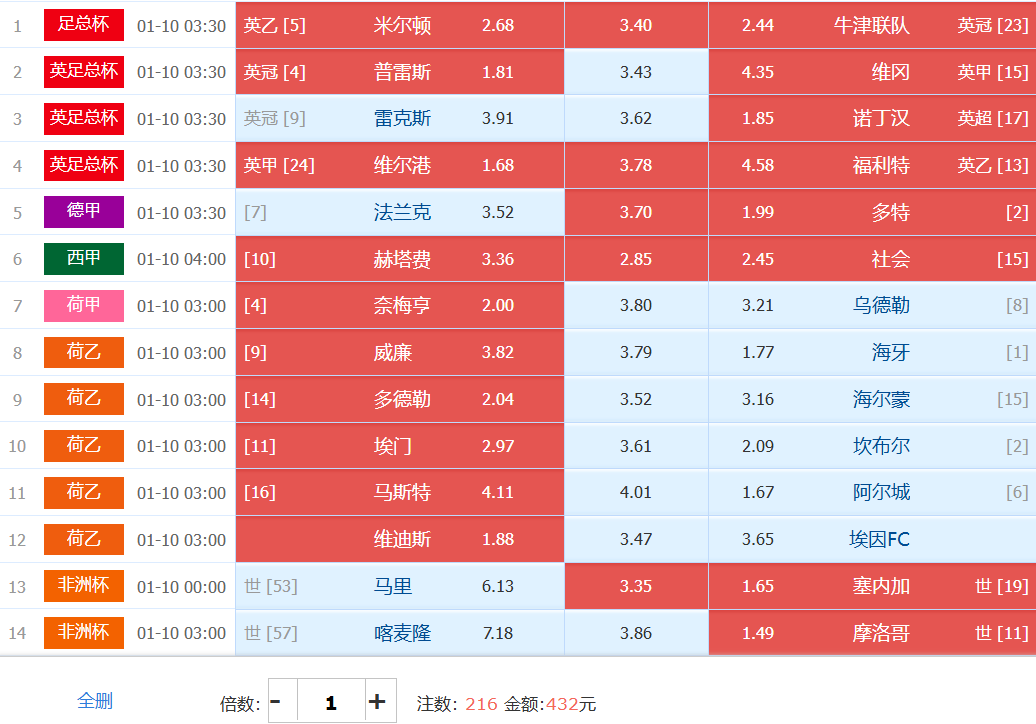This screenshot has height=724, width=1036.
Task: Click the pink 荷甲 league tag
Action: (84, 306)
